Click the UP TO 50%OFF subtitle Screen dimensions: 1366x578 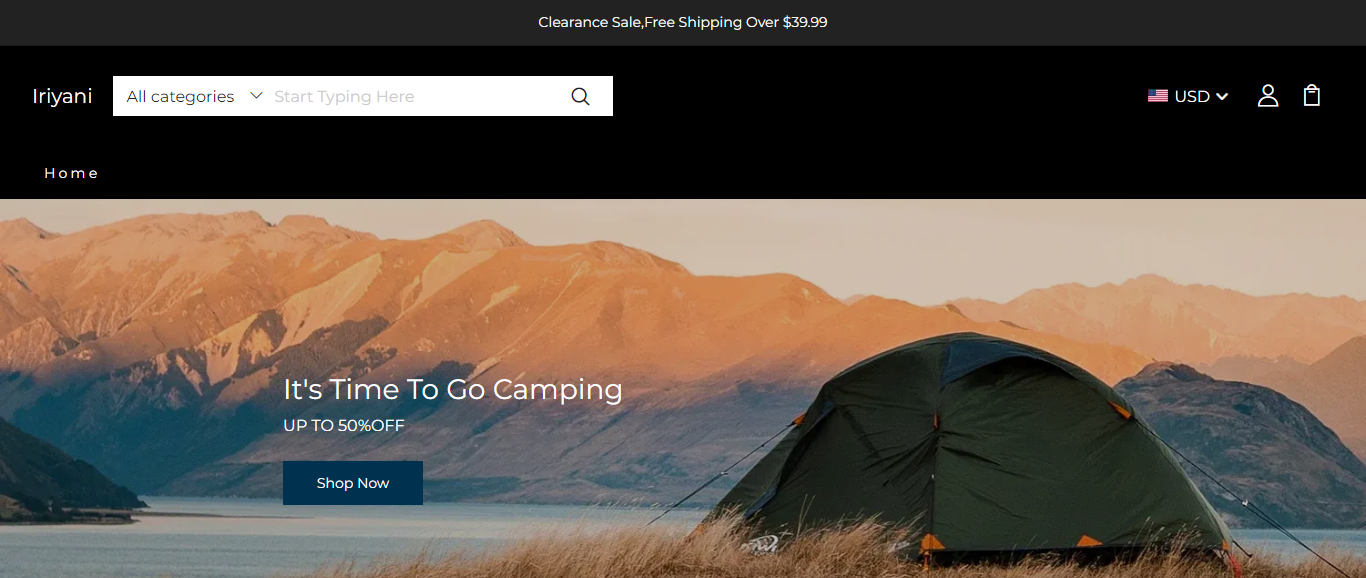[x=344, y=425]
